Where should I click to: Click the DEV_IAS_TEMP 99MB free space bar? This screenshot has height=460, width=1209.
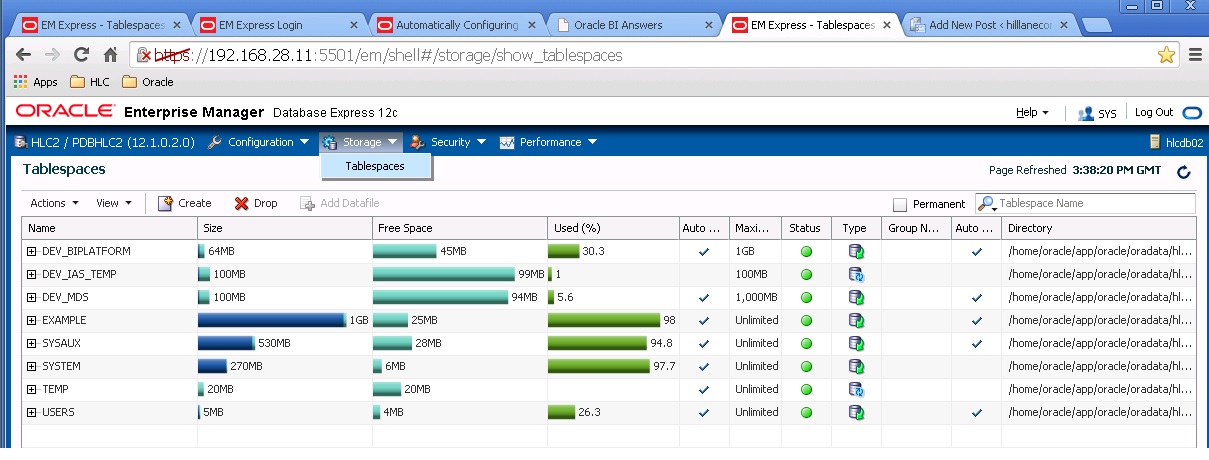tap(443, 274)
